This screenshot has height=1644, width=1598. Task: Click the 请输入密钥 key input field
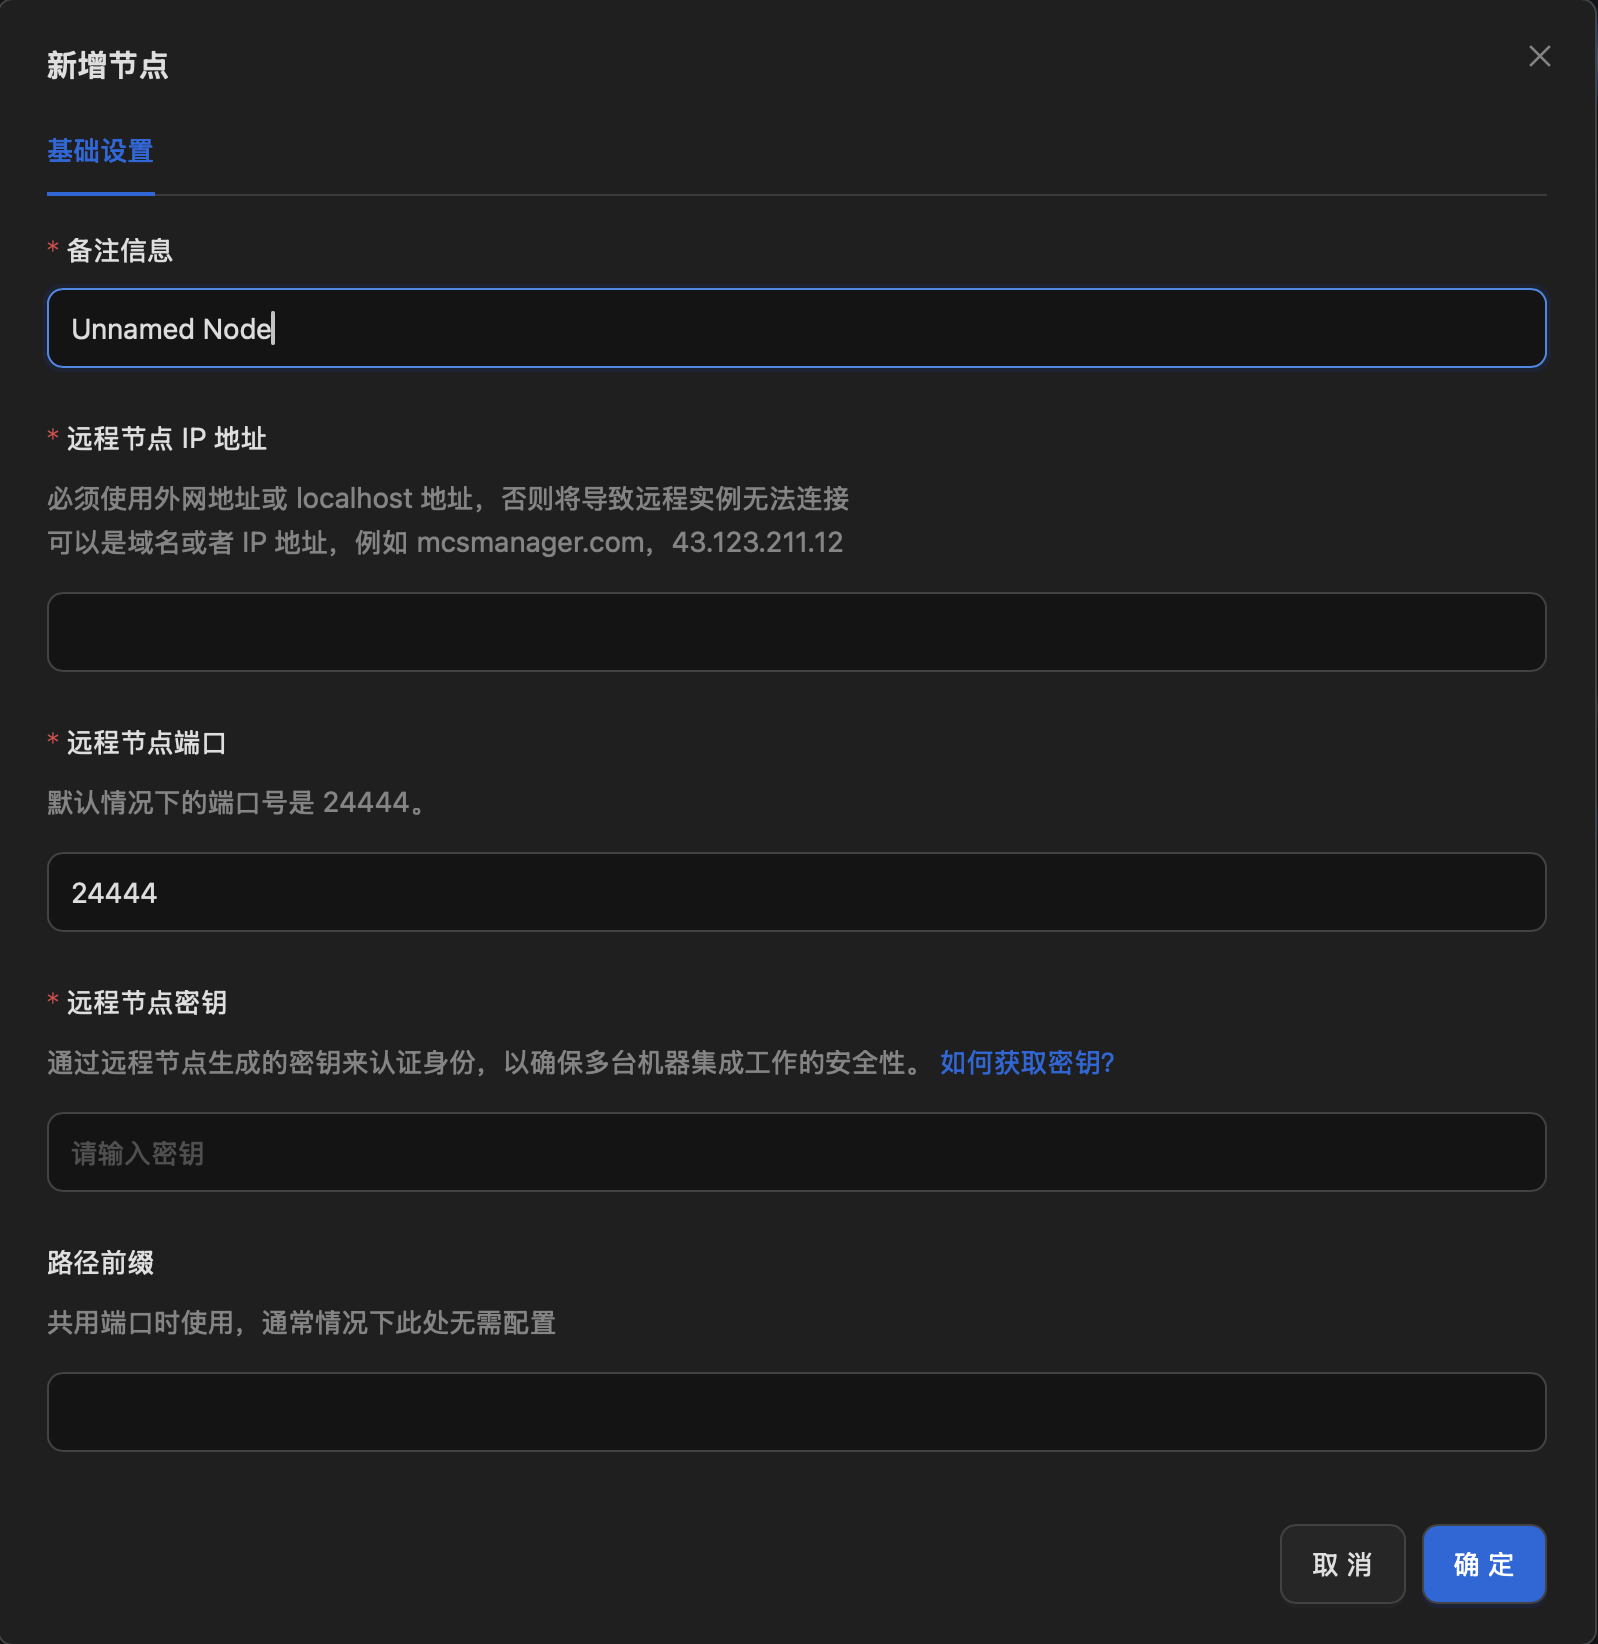point(796,1152)
